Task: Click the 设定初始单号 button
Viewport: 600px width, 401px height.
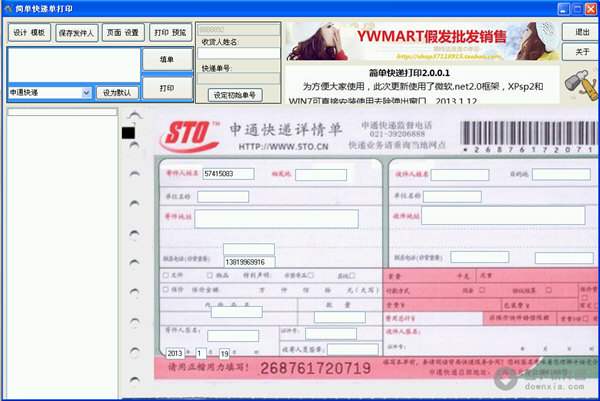Action: pos(235,95)
